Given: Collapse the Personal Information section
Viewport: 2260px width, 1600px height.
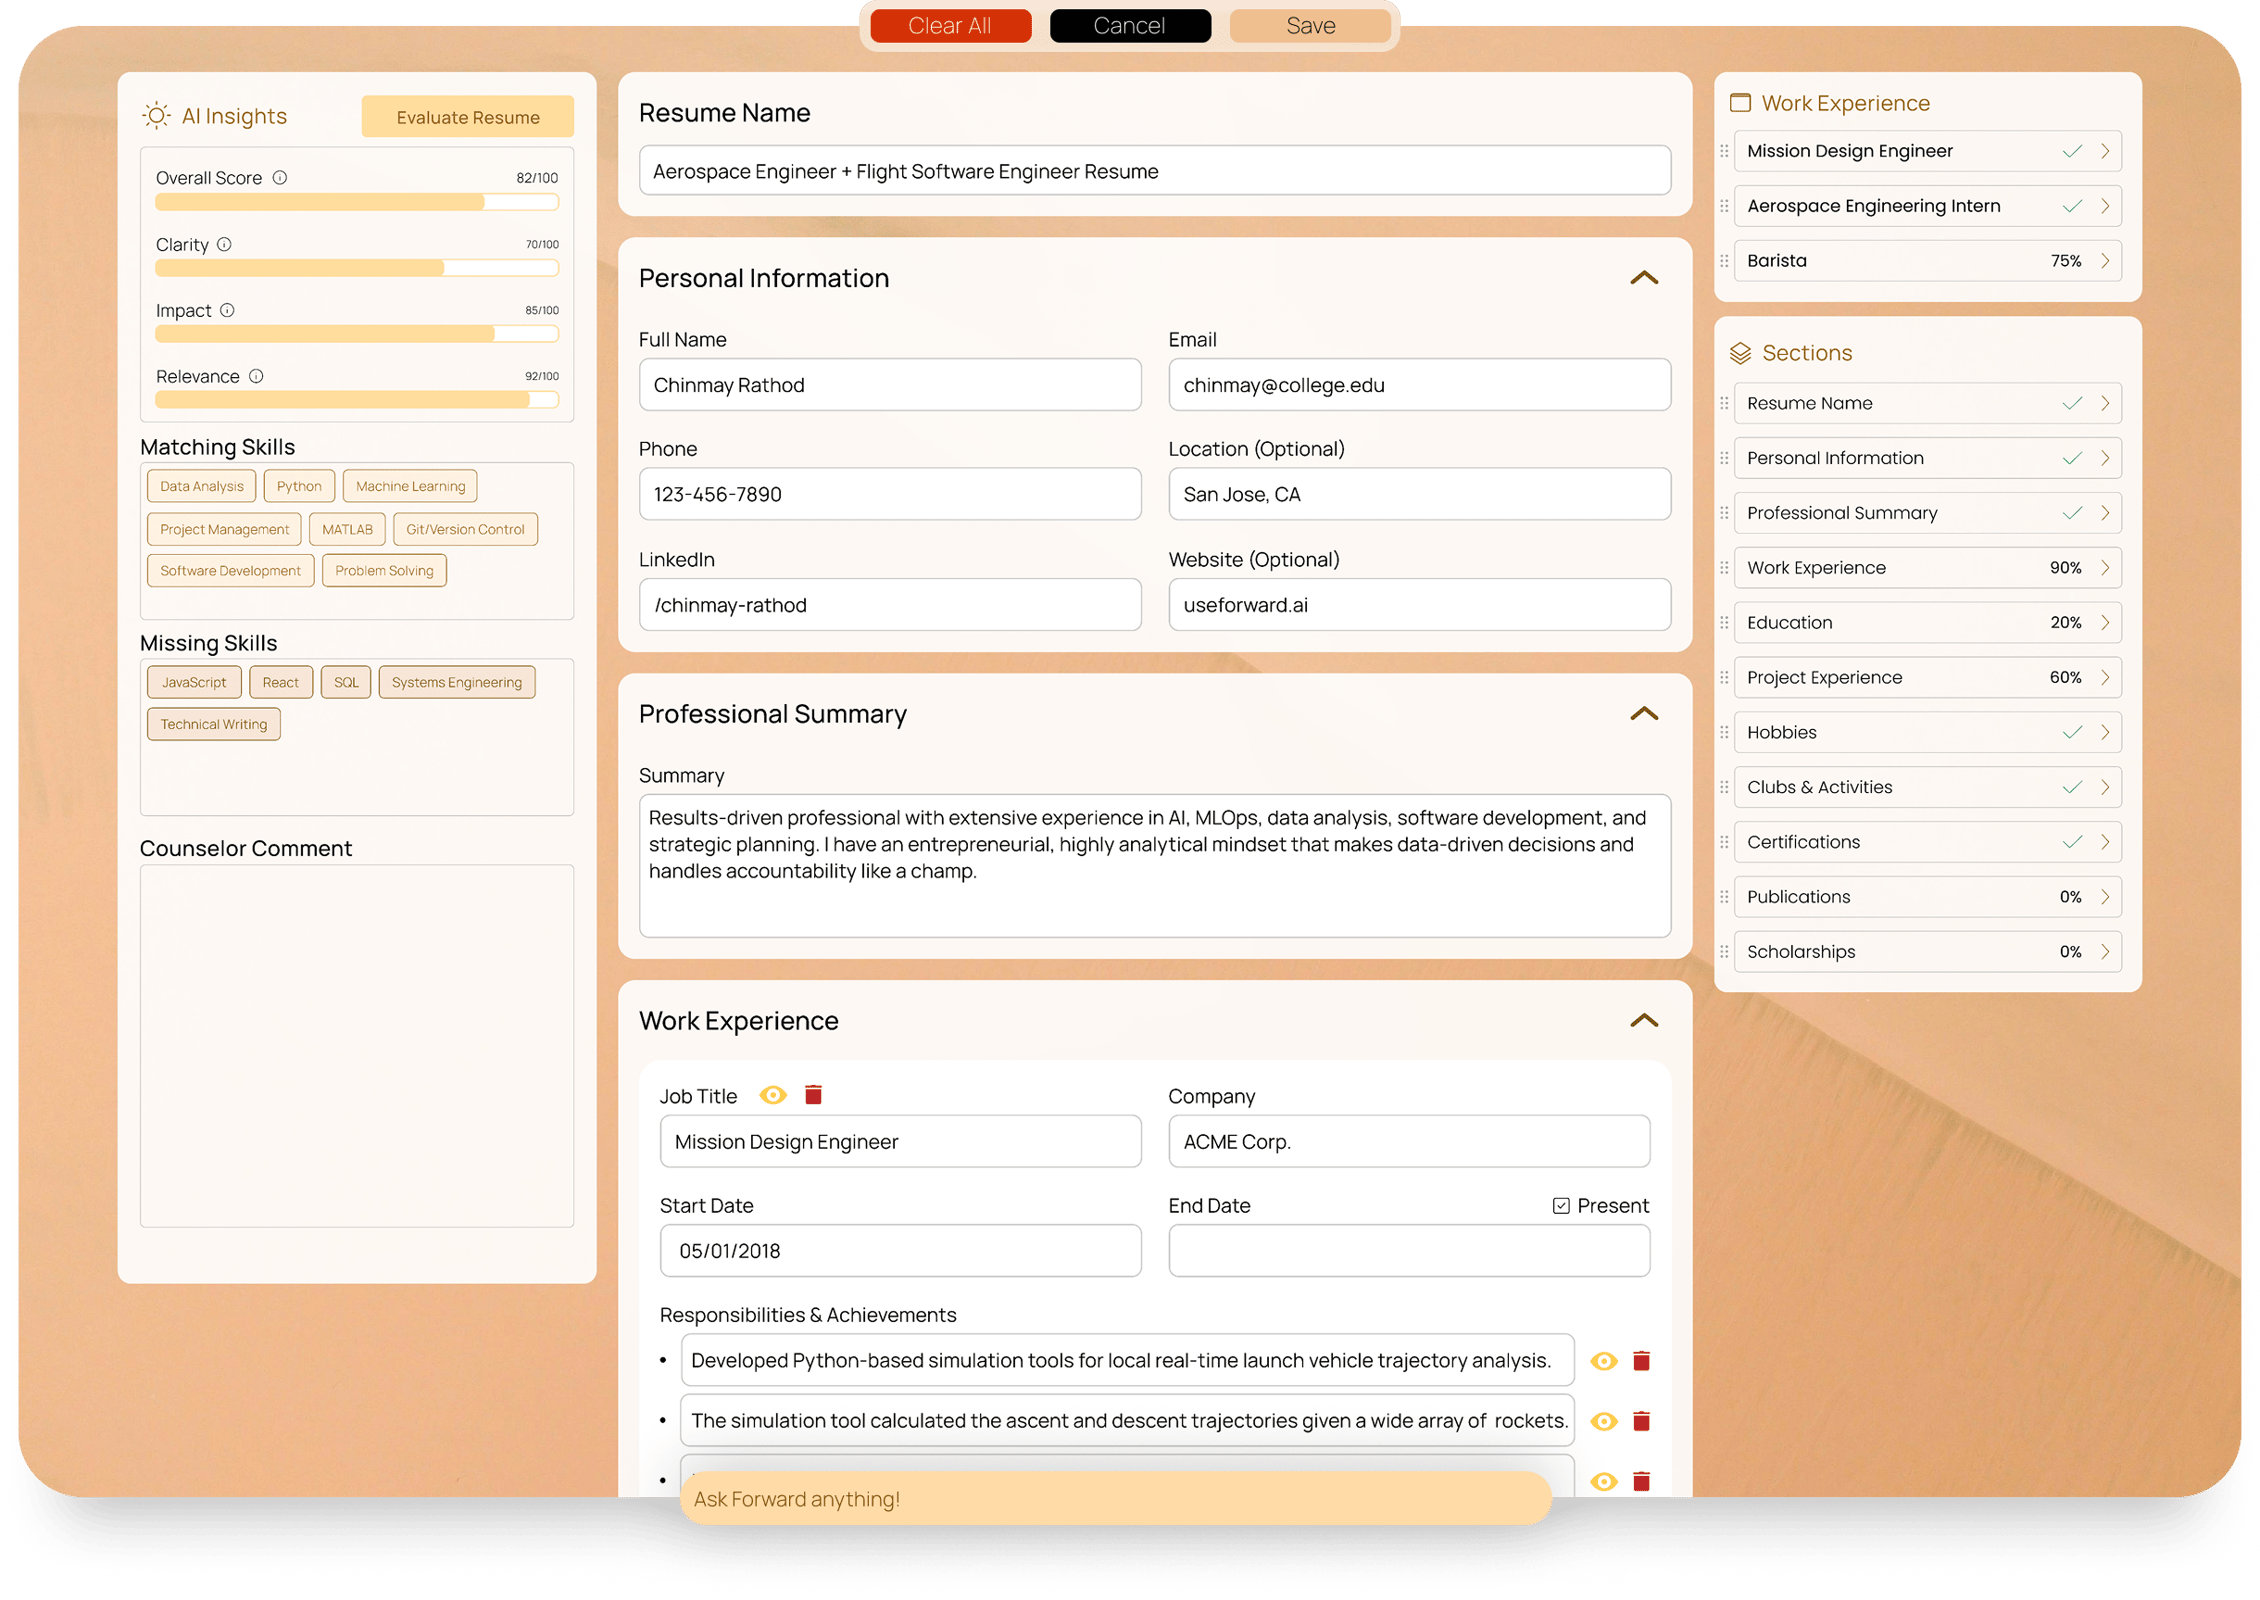Looking at the screenshot, I should (1643, 278).
